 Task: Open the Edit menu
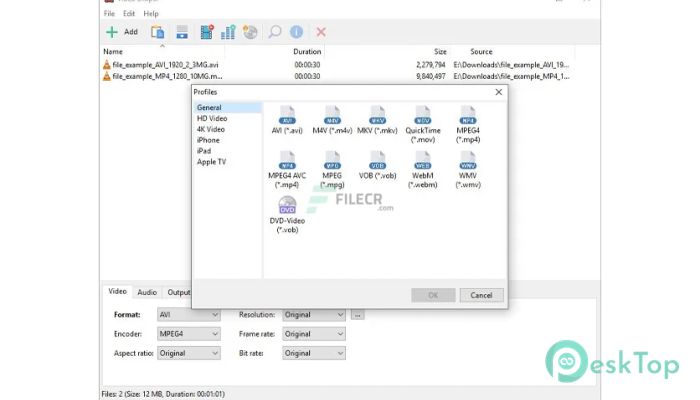pos(129,14)
